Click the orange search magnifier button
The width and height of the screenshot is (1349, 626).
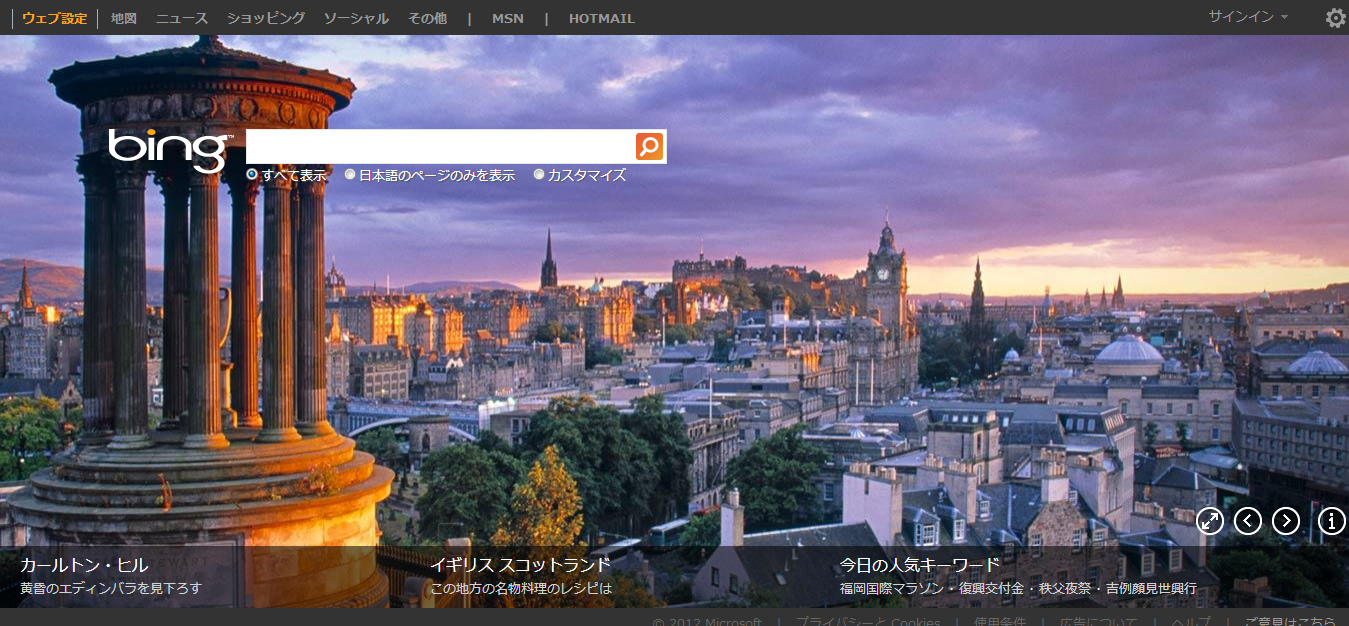click(649, 147)
